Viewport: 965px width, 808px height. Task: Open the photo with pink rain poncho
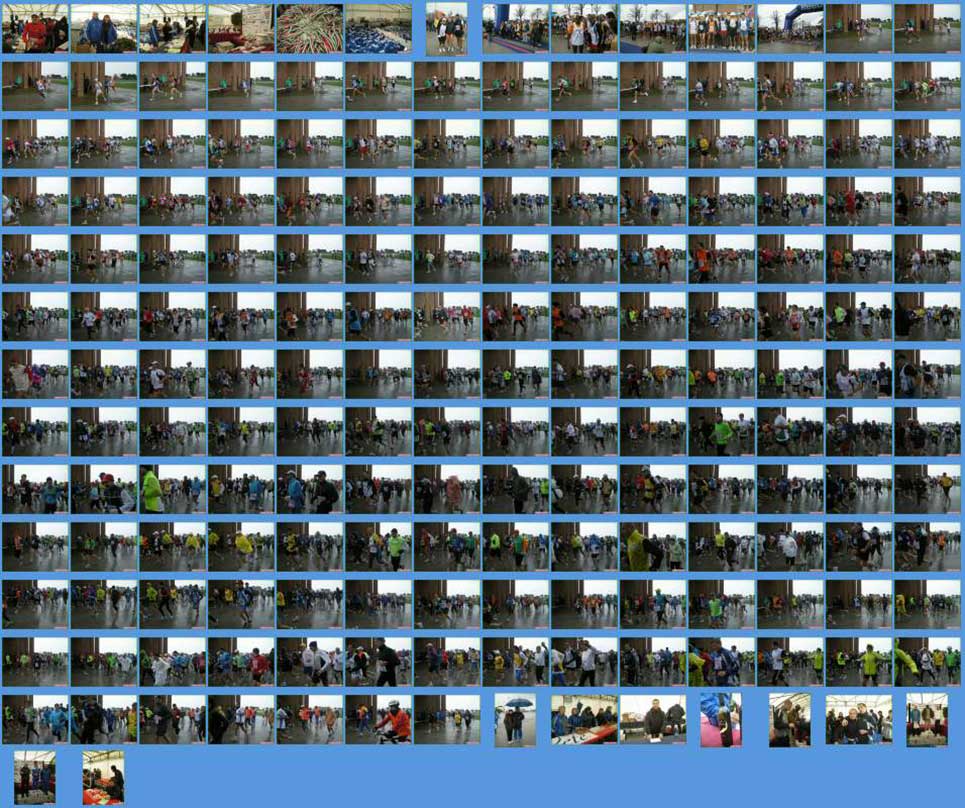pos(447,489)
